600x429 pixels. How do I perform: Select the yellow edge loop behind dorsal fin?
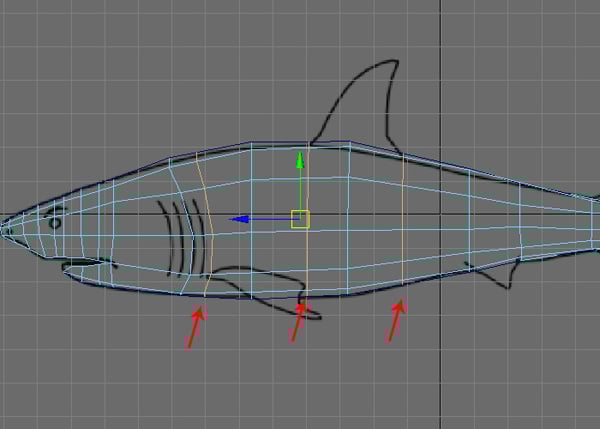403,219
